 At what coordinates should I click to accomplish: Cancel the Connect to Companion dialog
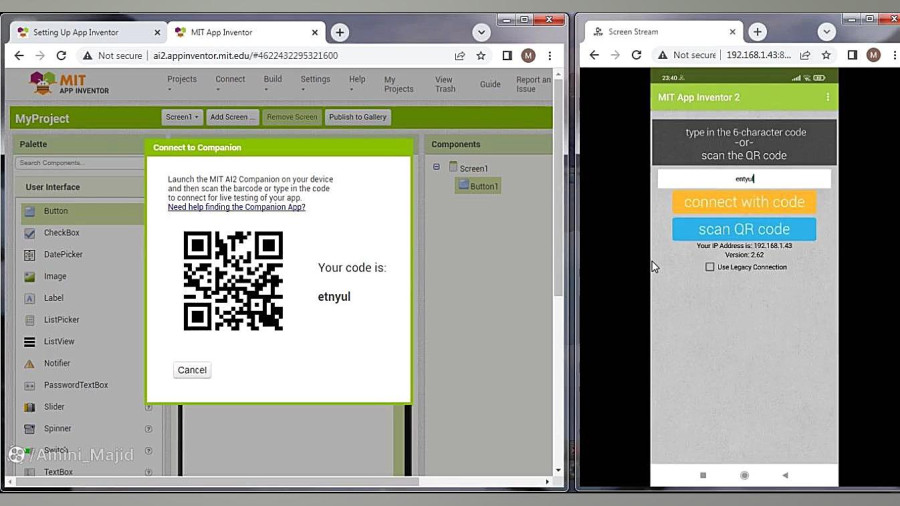pos(192,370)
